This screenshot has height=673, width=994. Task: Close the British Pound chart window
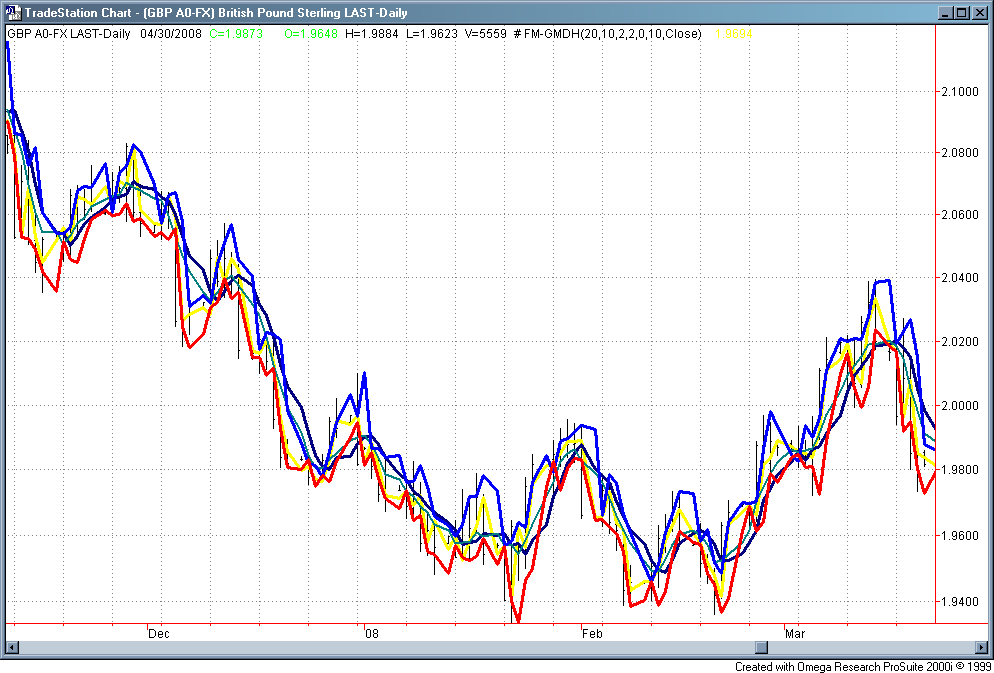979,13
